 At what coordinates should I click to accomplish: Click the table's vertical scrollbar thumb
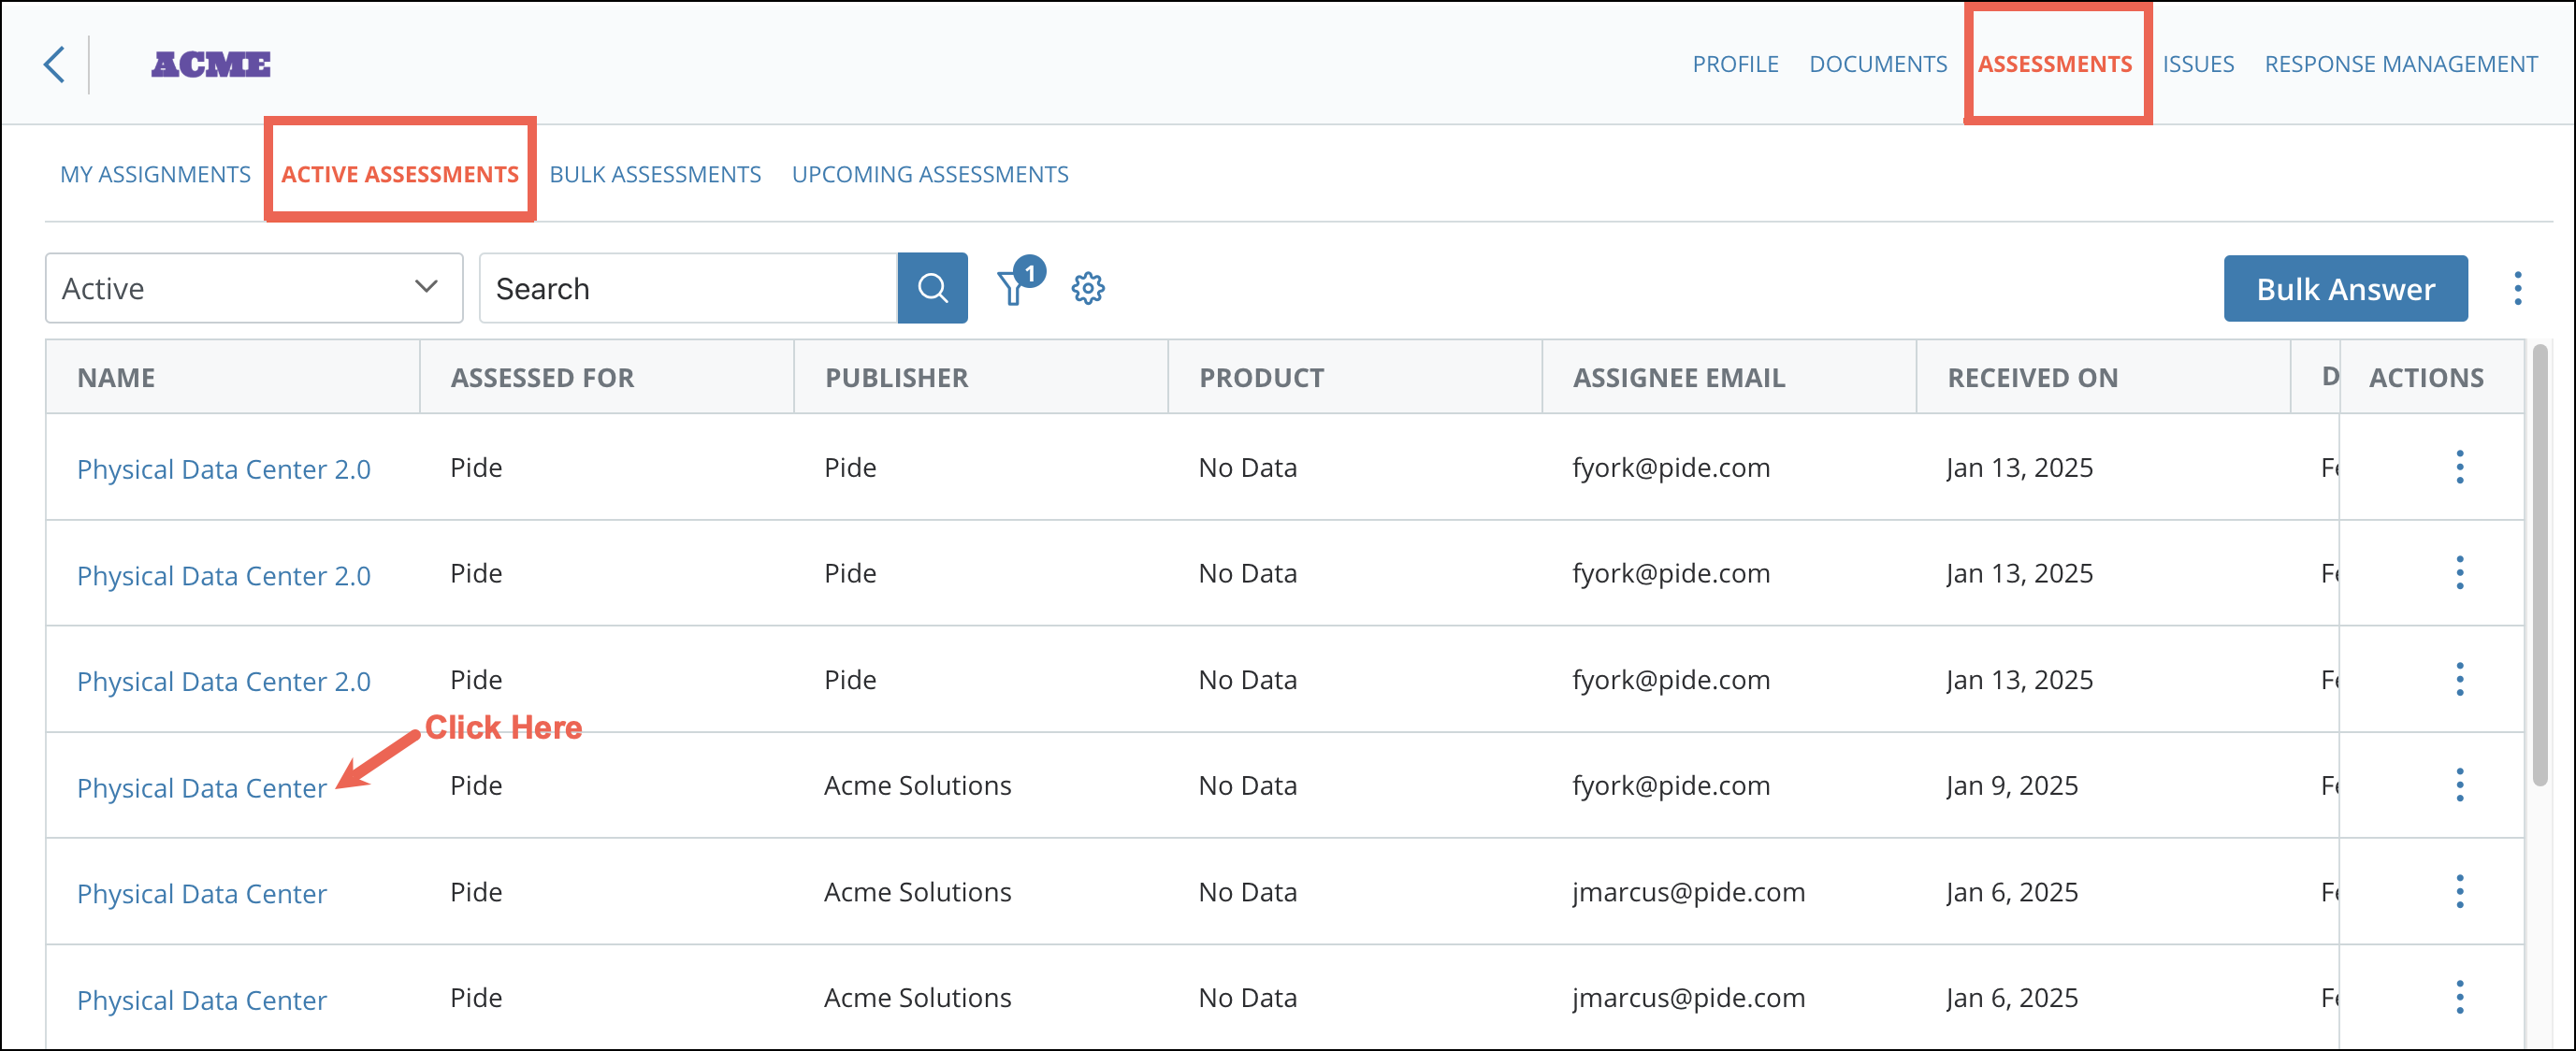[x=2540, y=566]
